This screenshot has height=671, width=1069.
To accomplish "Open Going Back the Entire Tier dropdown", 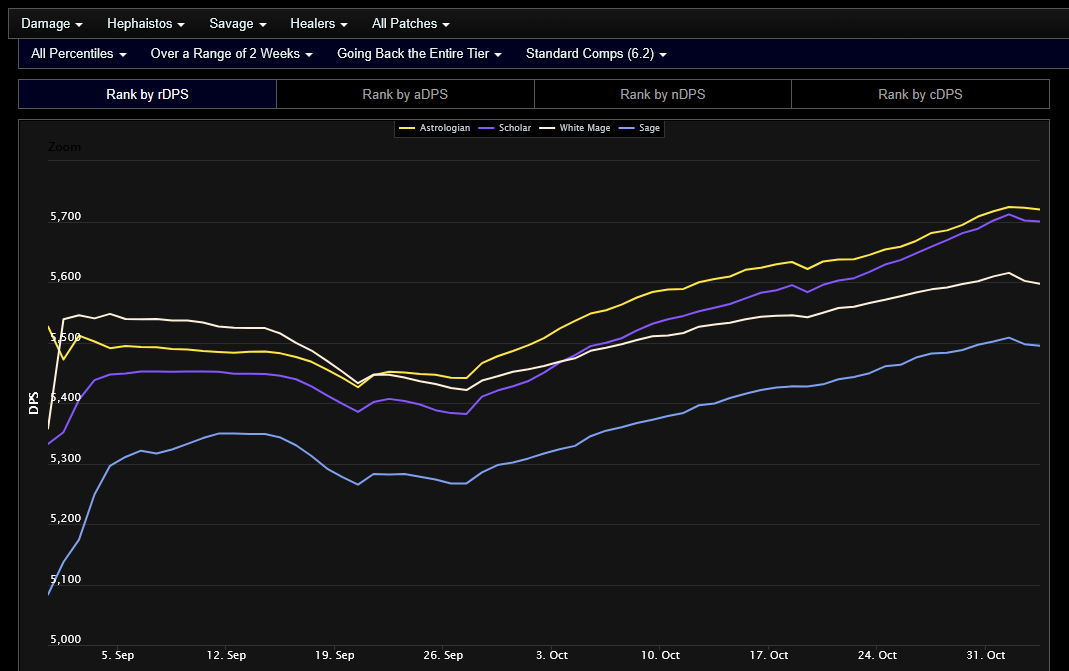I will click(419, 54).
